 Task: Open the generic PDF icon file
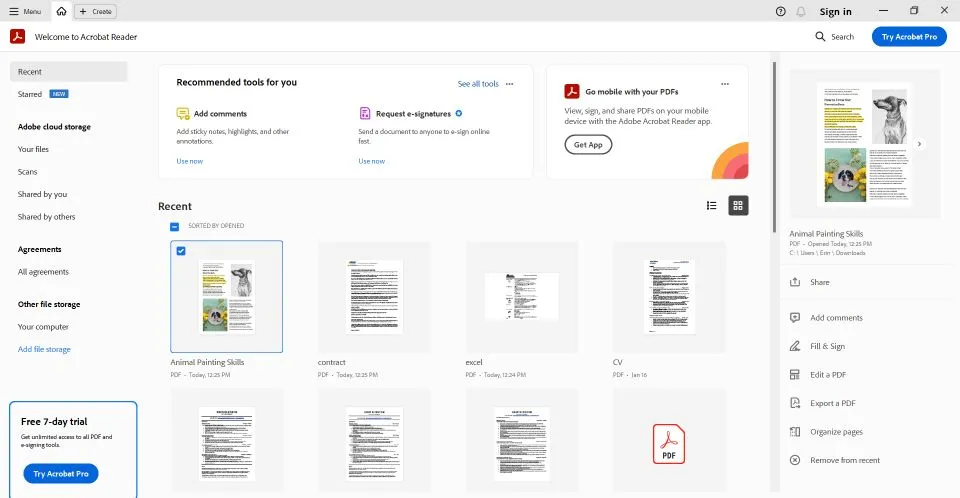669,444
